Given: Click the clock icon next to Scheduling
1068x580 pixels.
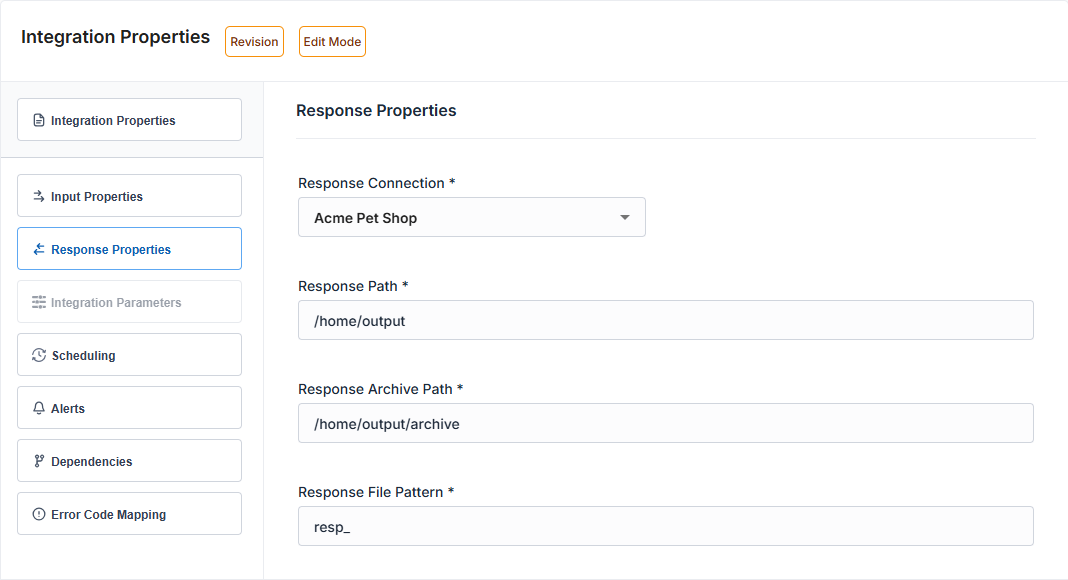Looking at the screenshot, I should (x=39, y=356).
